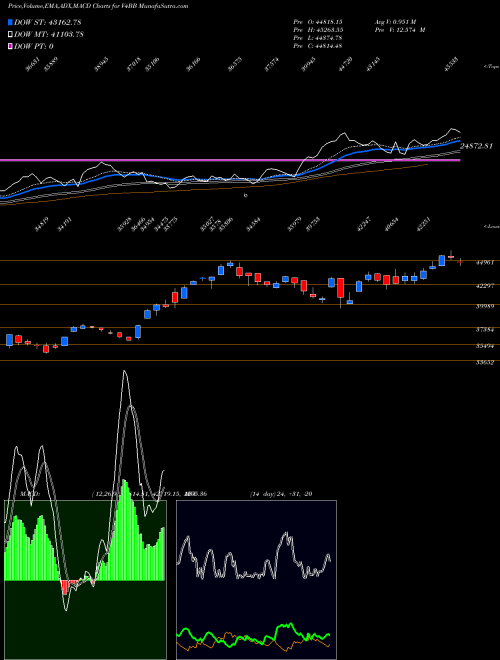Click the 44961 price axis label
The width and height of the screenshot is (500, 660).
(x=484, y=262)
